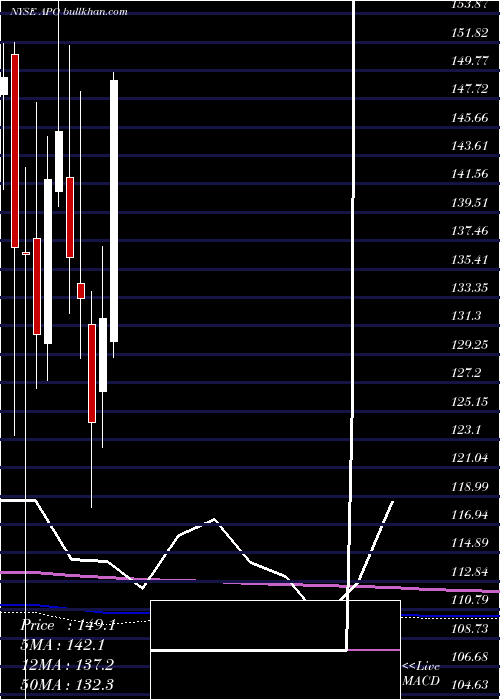Click the lowest red candlestick near 125.15

pos(92,374)
